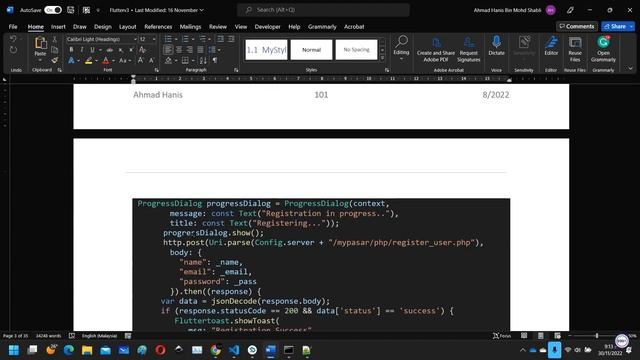Open Windows Start menu
The width and height of the screenshot is (640, 360).
[13, 350]
